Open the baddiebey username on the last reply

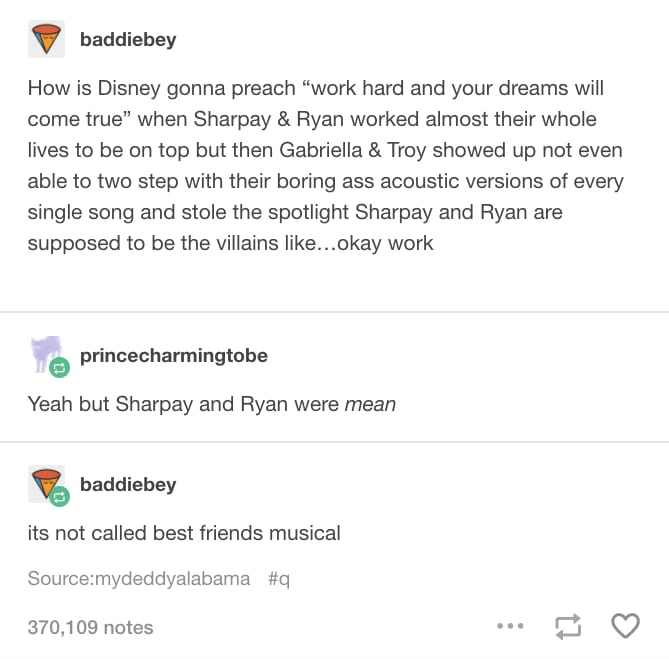click(128, 485)
